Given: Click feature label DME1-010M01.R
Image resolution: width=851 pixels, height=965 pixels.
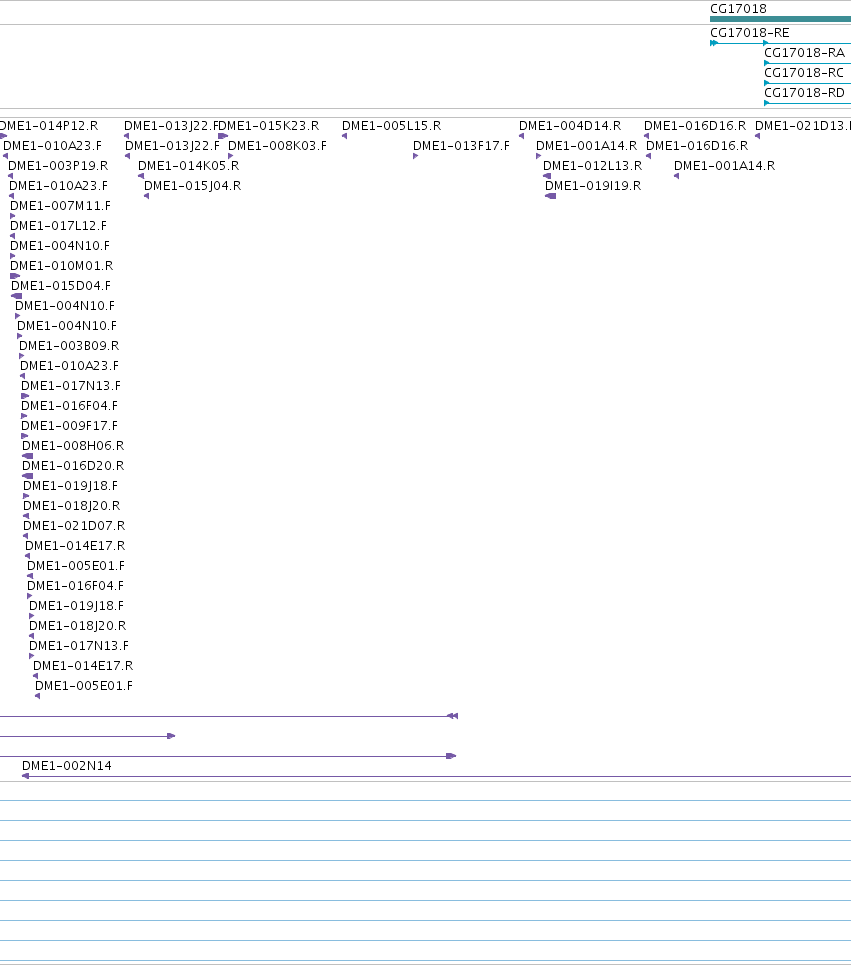Looking at the screenshot, I should (62, 266).
